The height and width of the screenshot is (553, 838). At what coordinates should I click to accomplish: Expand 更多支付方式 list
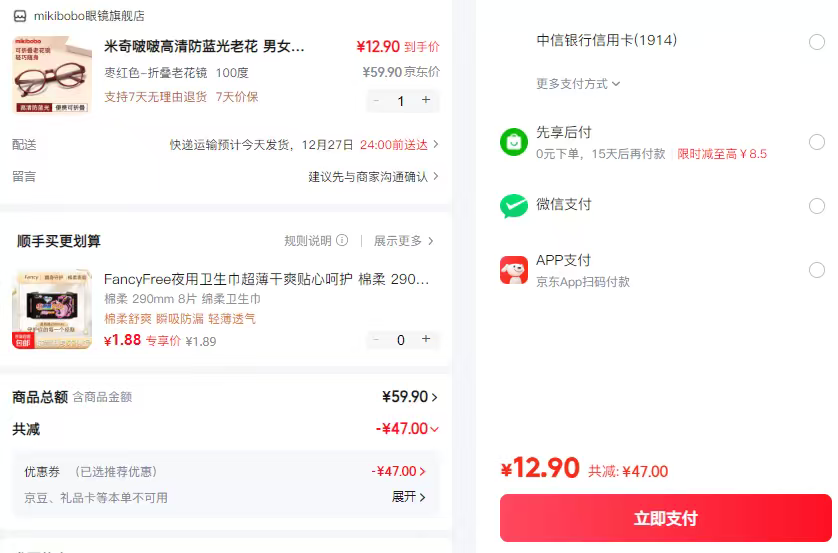pyautogui.click(x=578, y=84)
